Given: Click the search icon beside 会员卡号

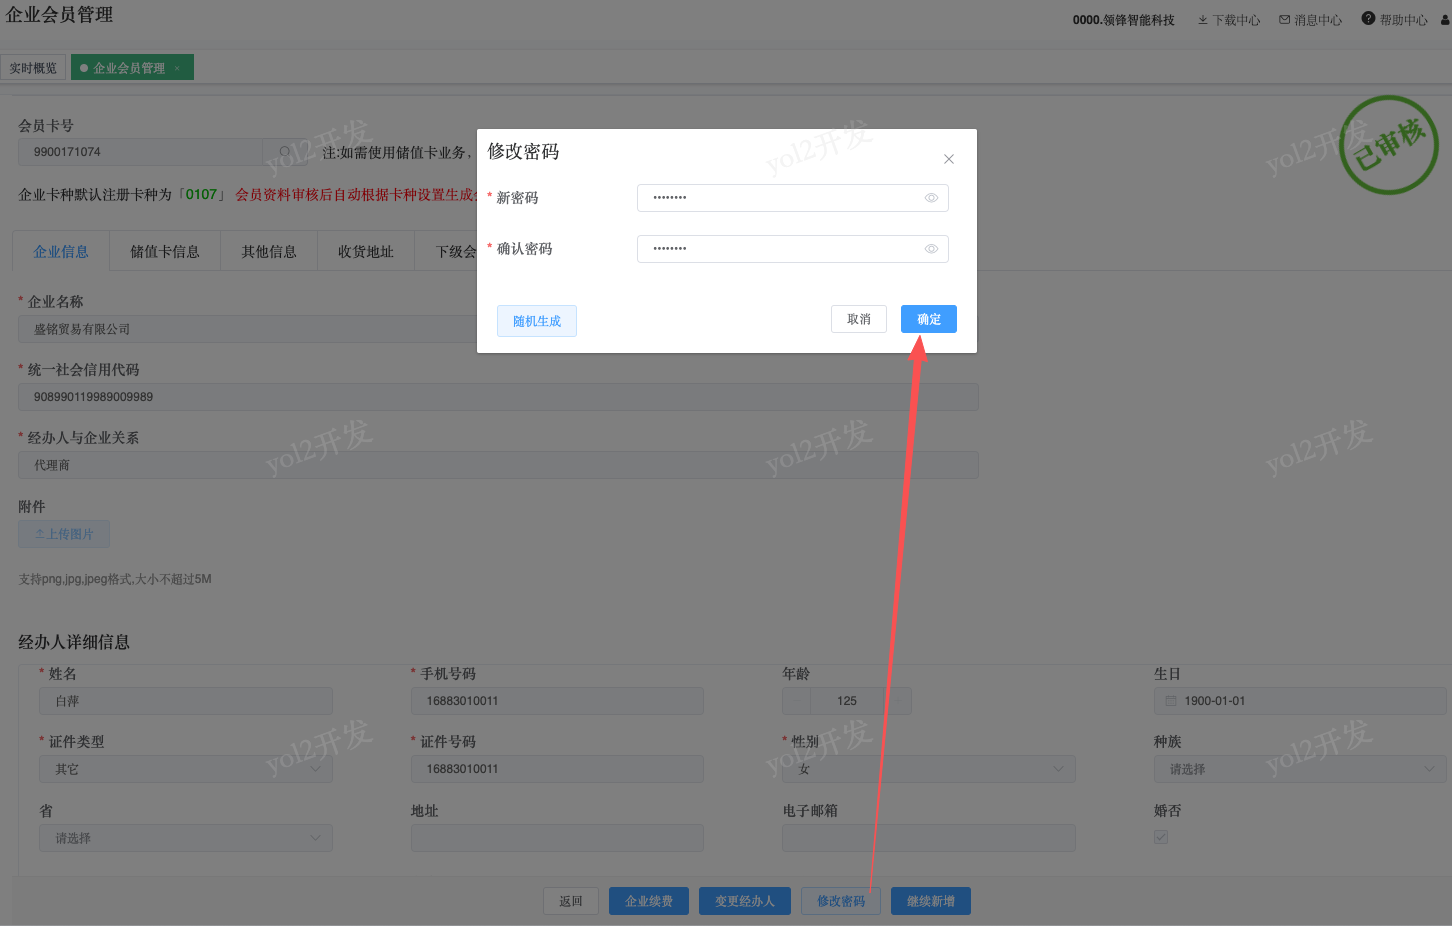Looking at the screenshot, I should (285, 152).
